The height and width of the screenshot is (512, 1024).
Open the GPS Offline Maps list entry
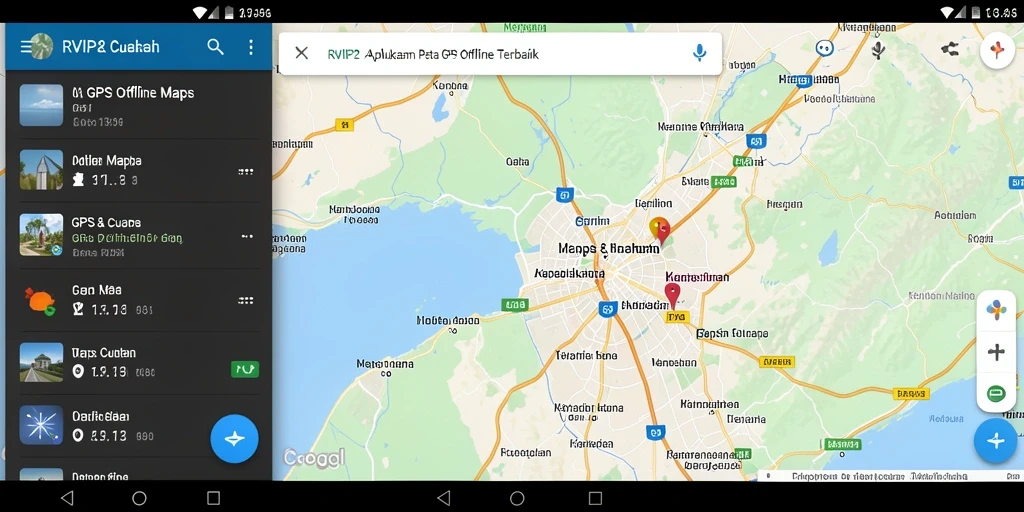click(138, 105)
